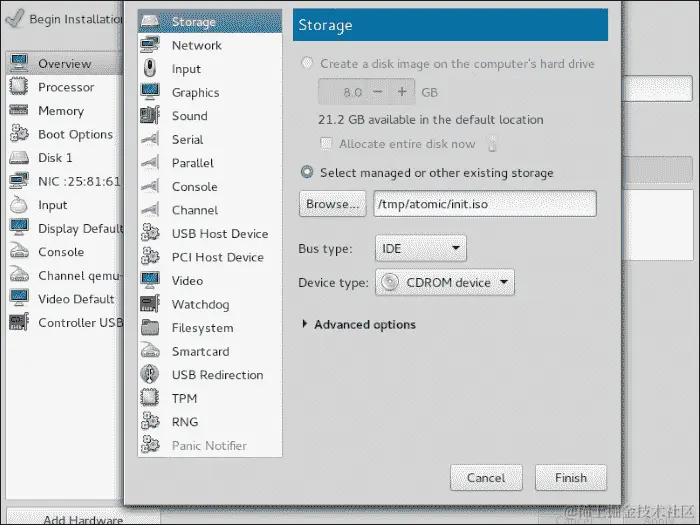Image resolution: width=700 pixels, height=525 pixels.
Task: Choose Sound in hardware type list
Action: tap(210, 116)
